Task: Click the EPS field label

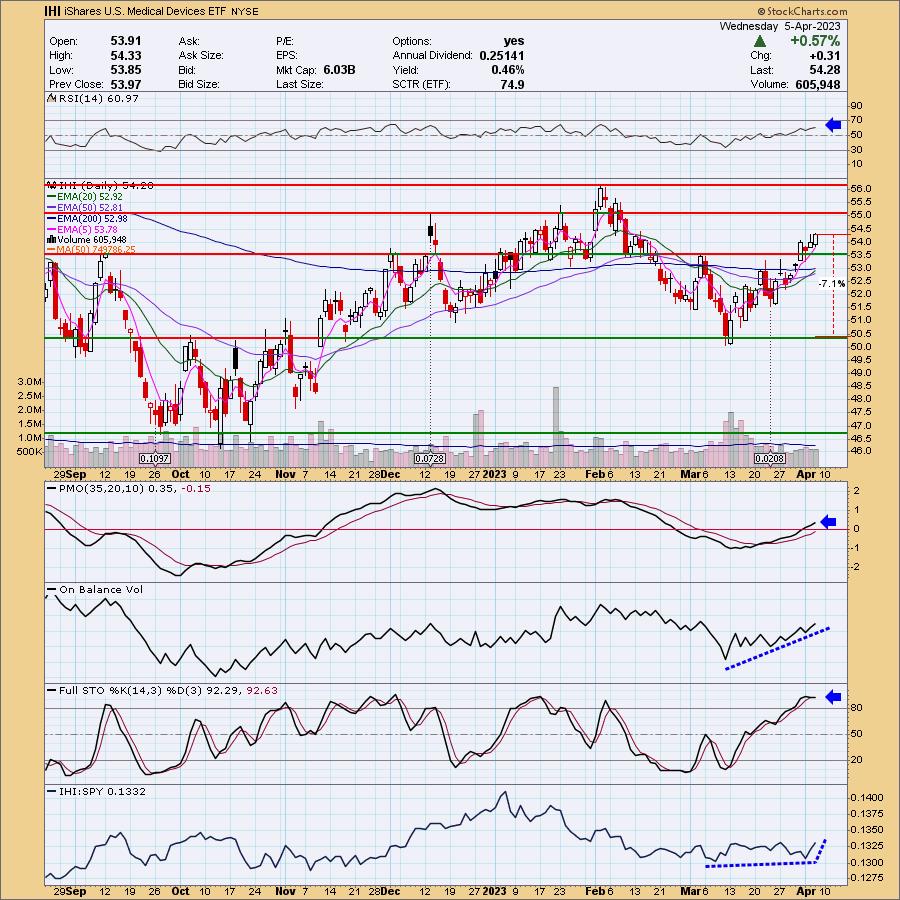Action: point(287,55)
